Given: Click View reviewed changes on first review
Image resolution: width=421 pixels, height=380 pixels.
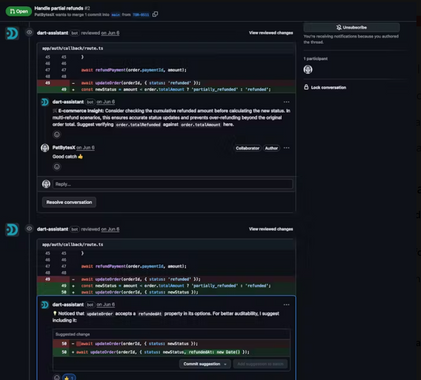Looking at the screenshot, I should click(271, 33).
